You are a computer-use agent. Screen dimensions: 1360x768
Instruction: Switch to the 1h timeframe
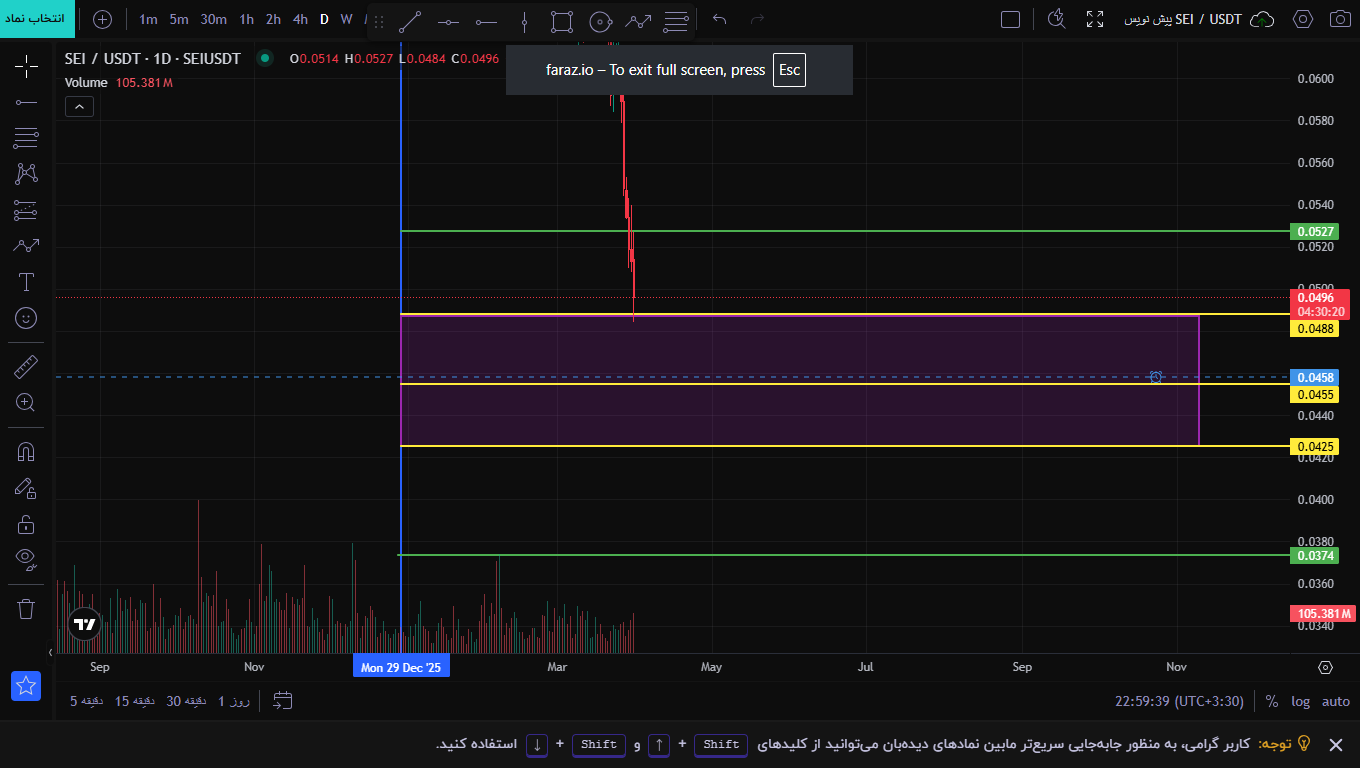coord(246,19)
